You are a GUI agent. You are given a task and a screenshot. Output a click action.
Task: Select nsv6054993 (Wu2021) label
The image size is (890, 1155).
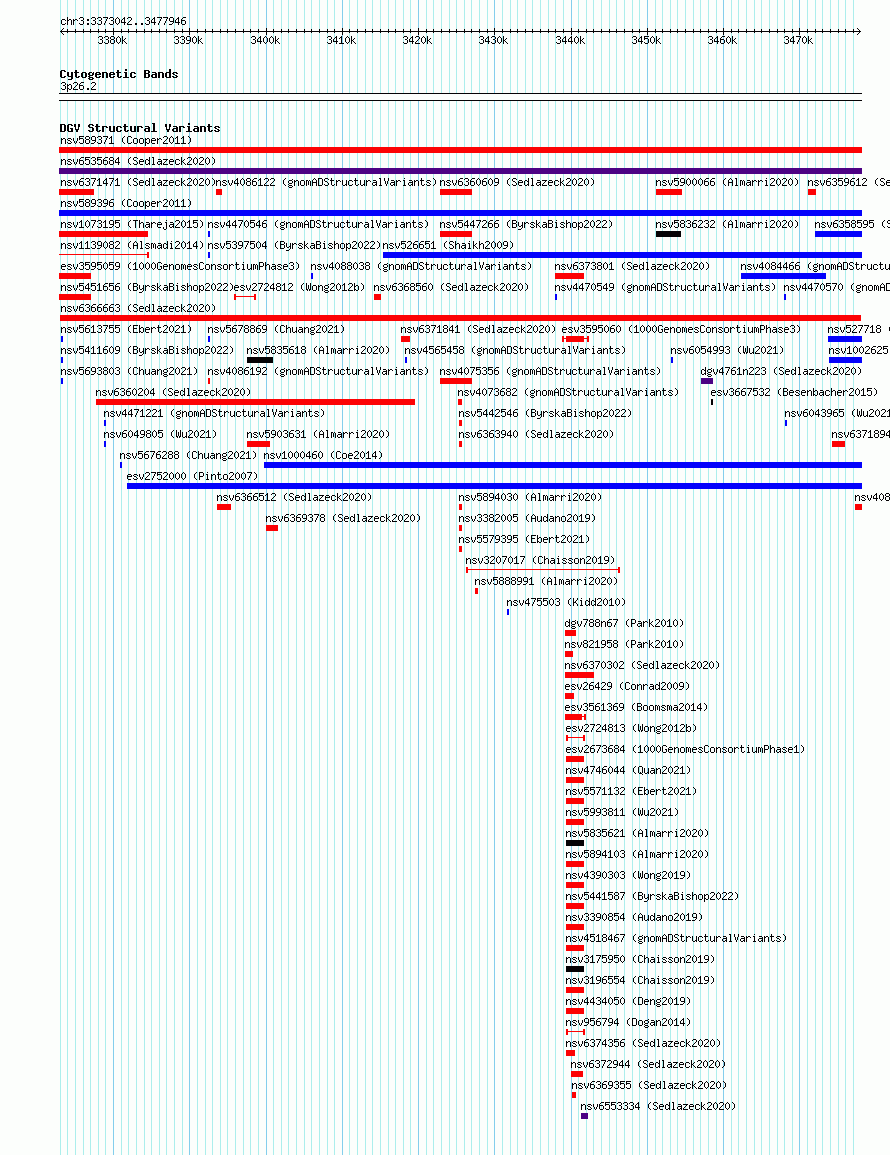[727, 350]
